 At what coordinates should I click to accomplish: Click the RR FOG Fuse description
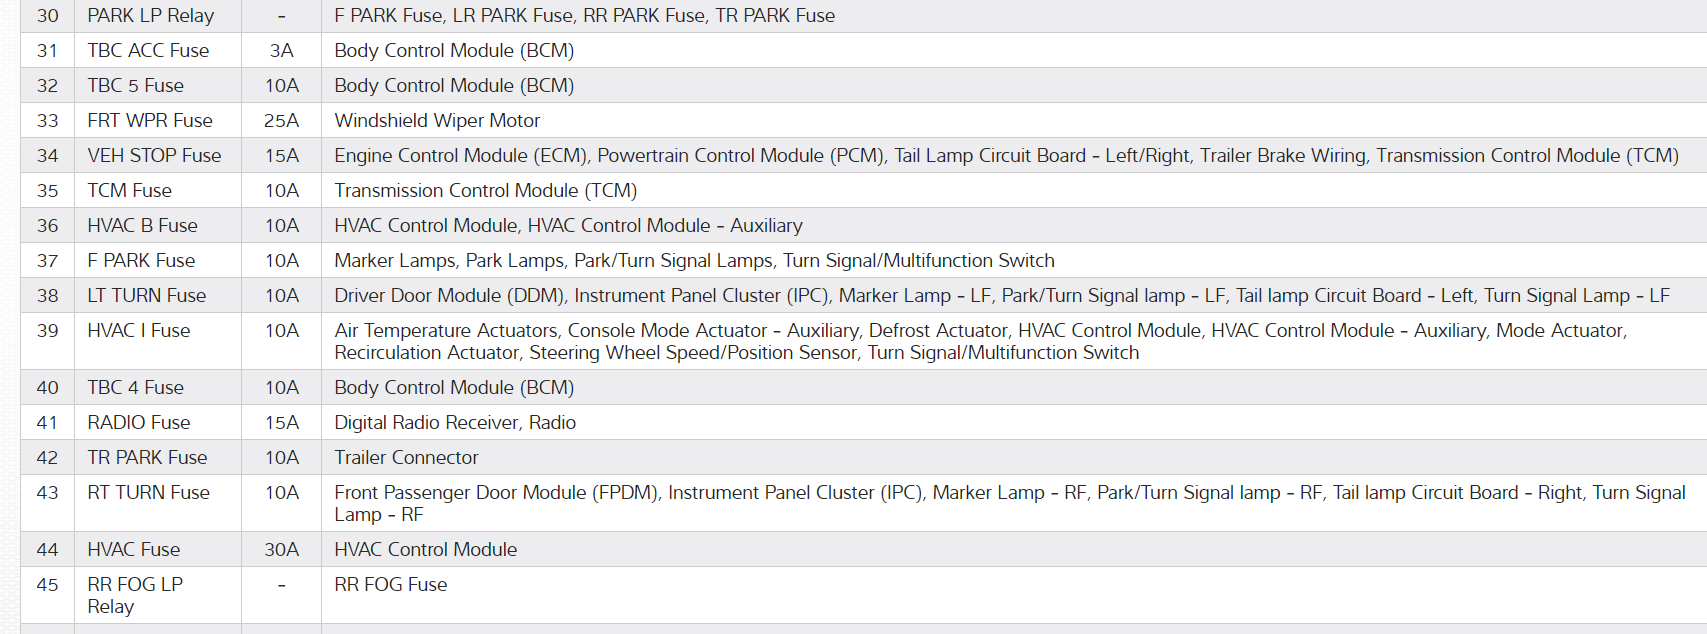390,585
